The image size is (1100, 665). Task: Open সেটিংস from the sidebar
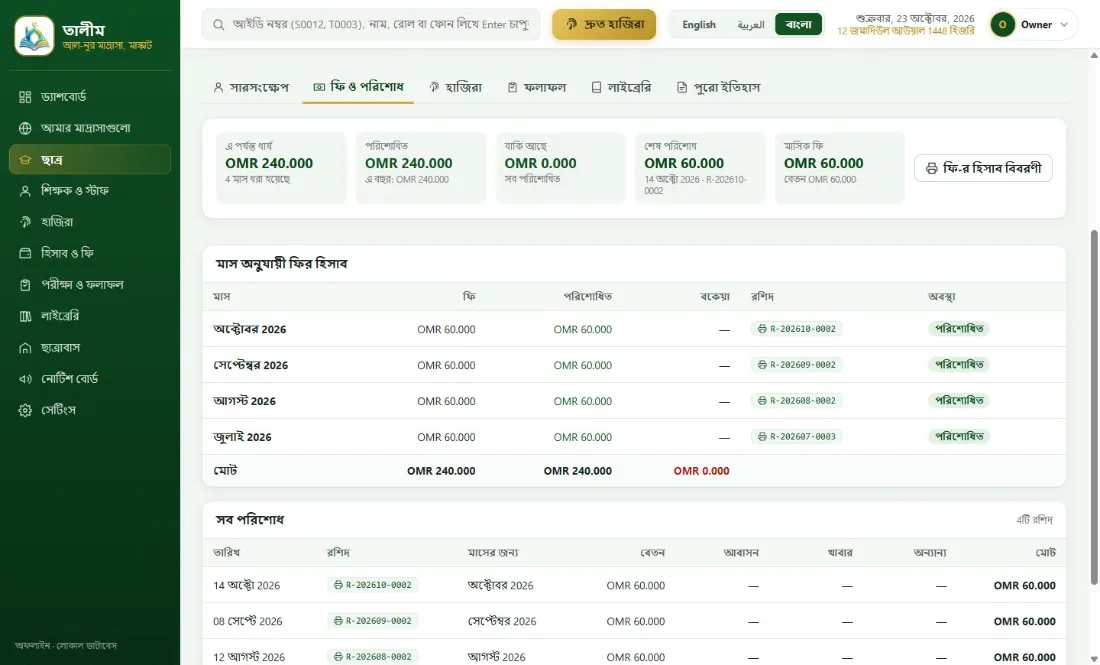click(90, 410)
